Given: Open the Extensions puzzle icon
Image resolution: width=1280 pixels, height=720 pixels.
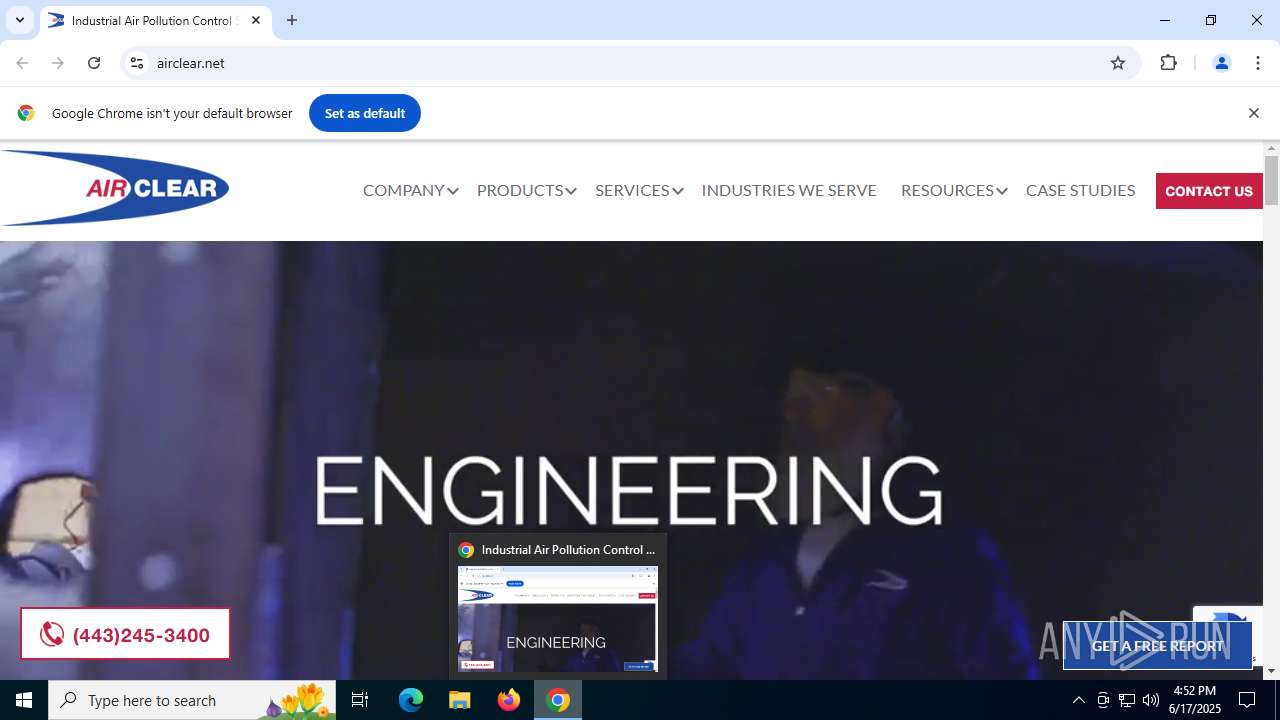Looking at the screenshot, I should [x=1168, y=63].
